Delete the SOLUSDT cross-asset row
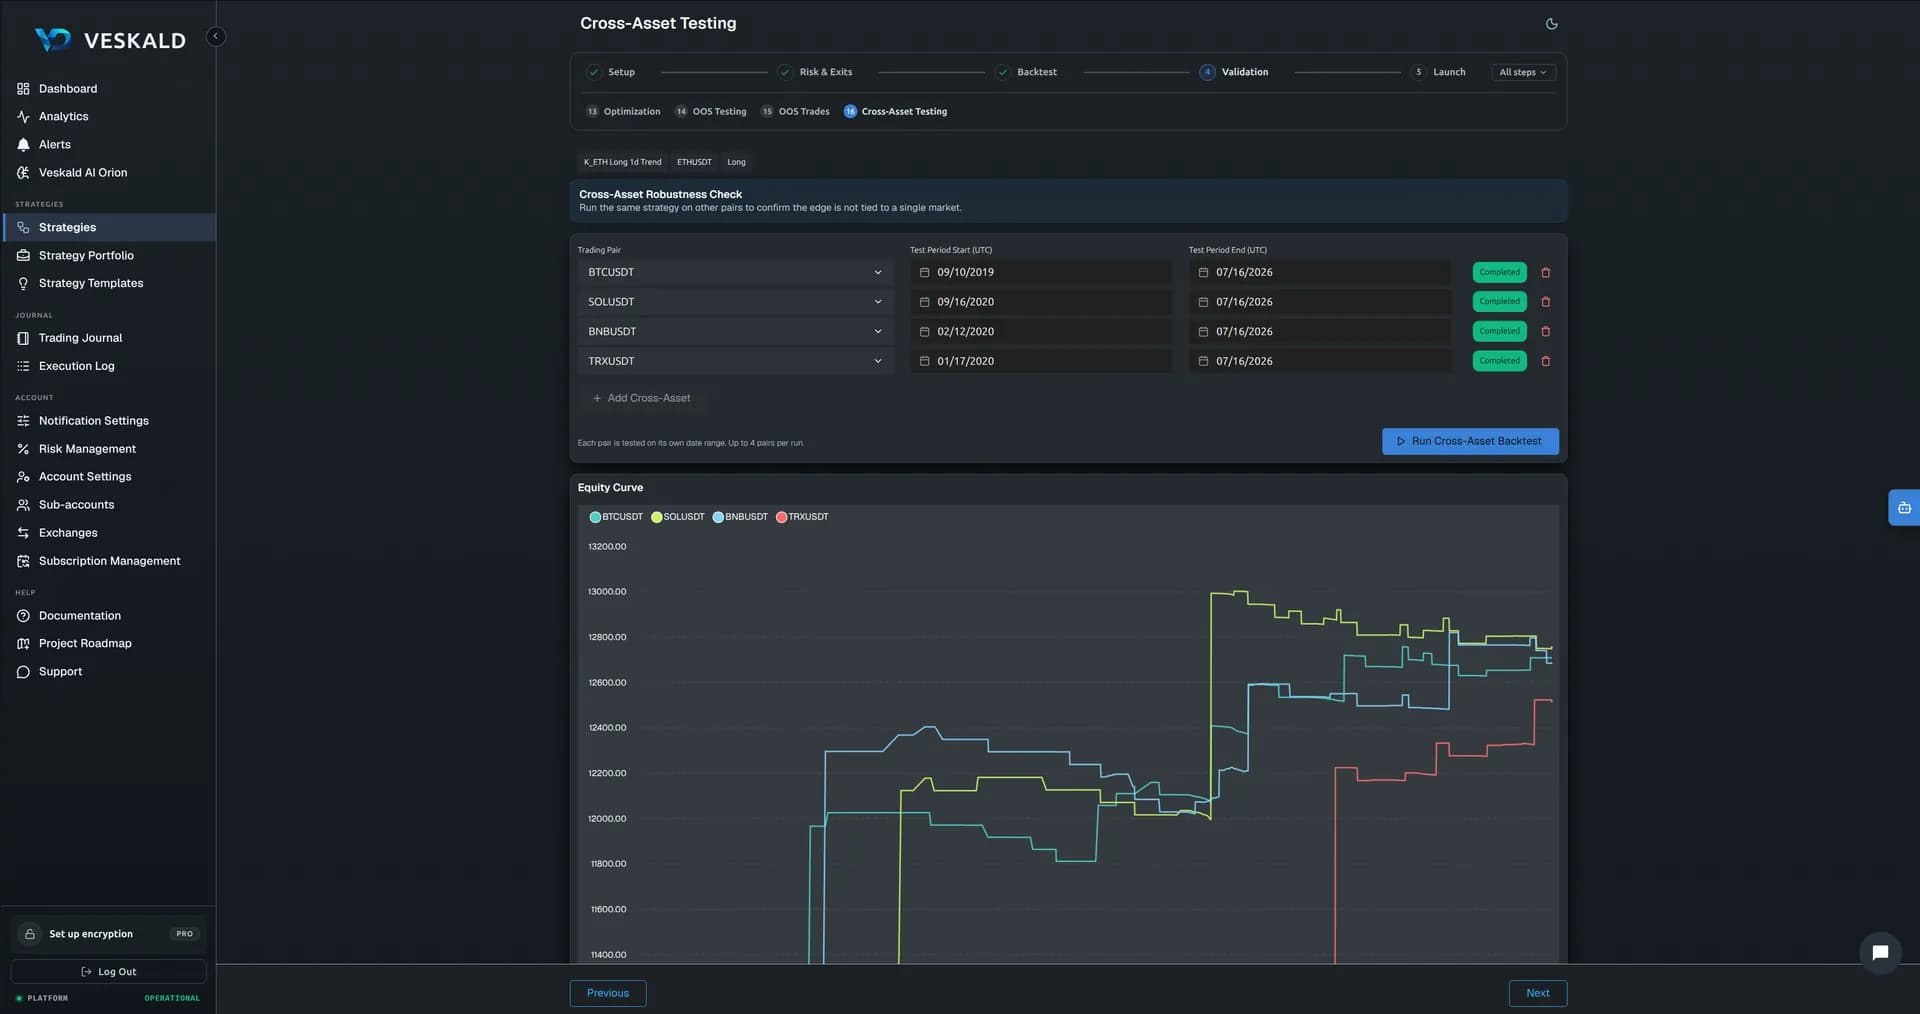The width and height of the screenshot is (1920, 1014). pyautogui.click(x=1545, y=302)
